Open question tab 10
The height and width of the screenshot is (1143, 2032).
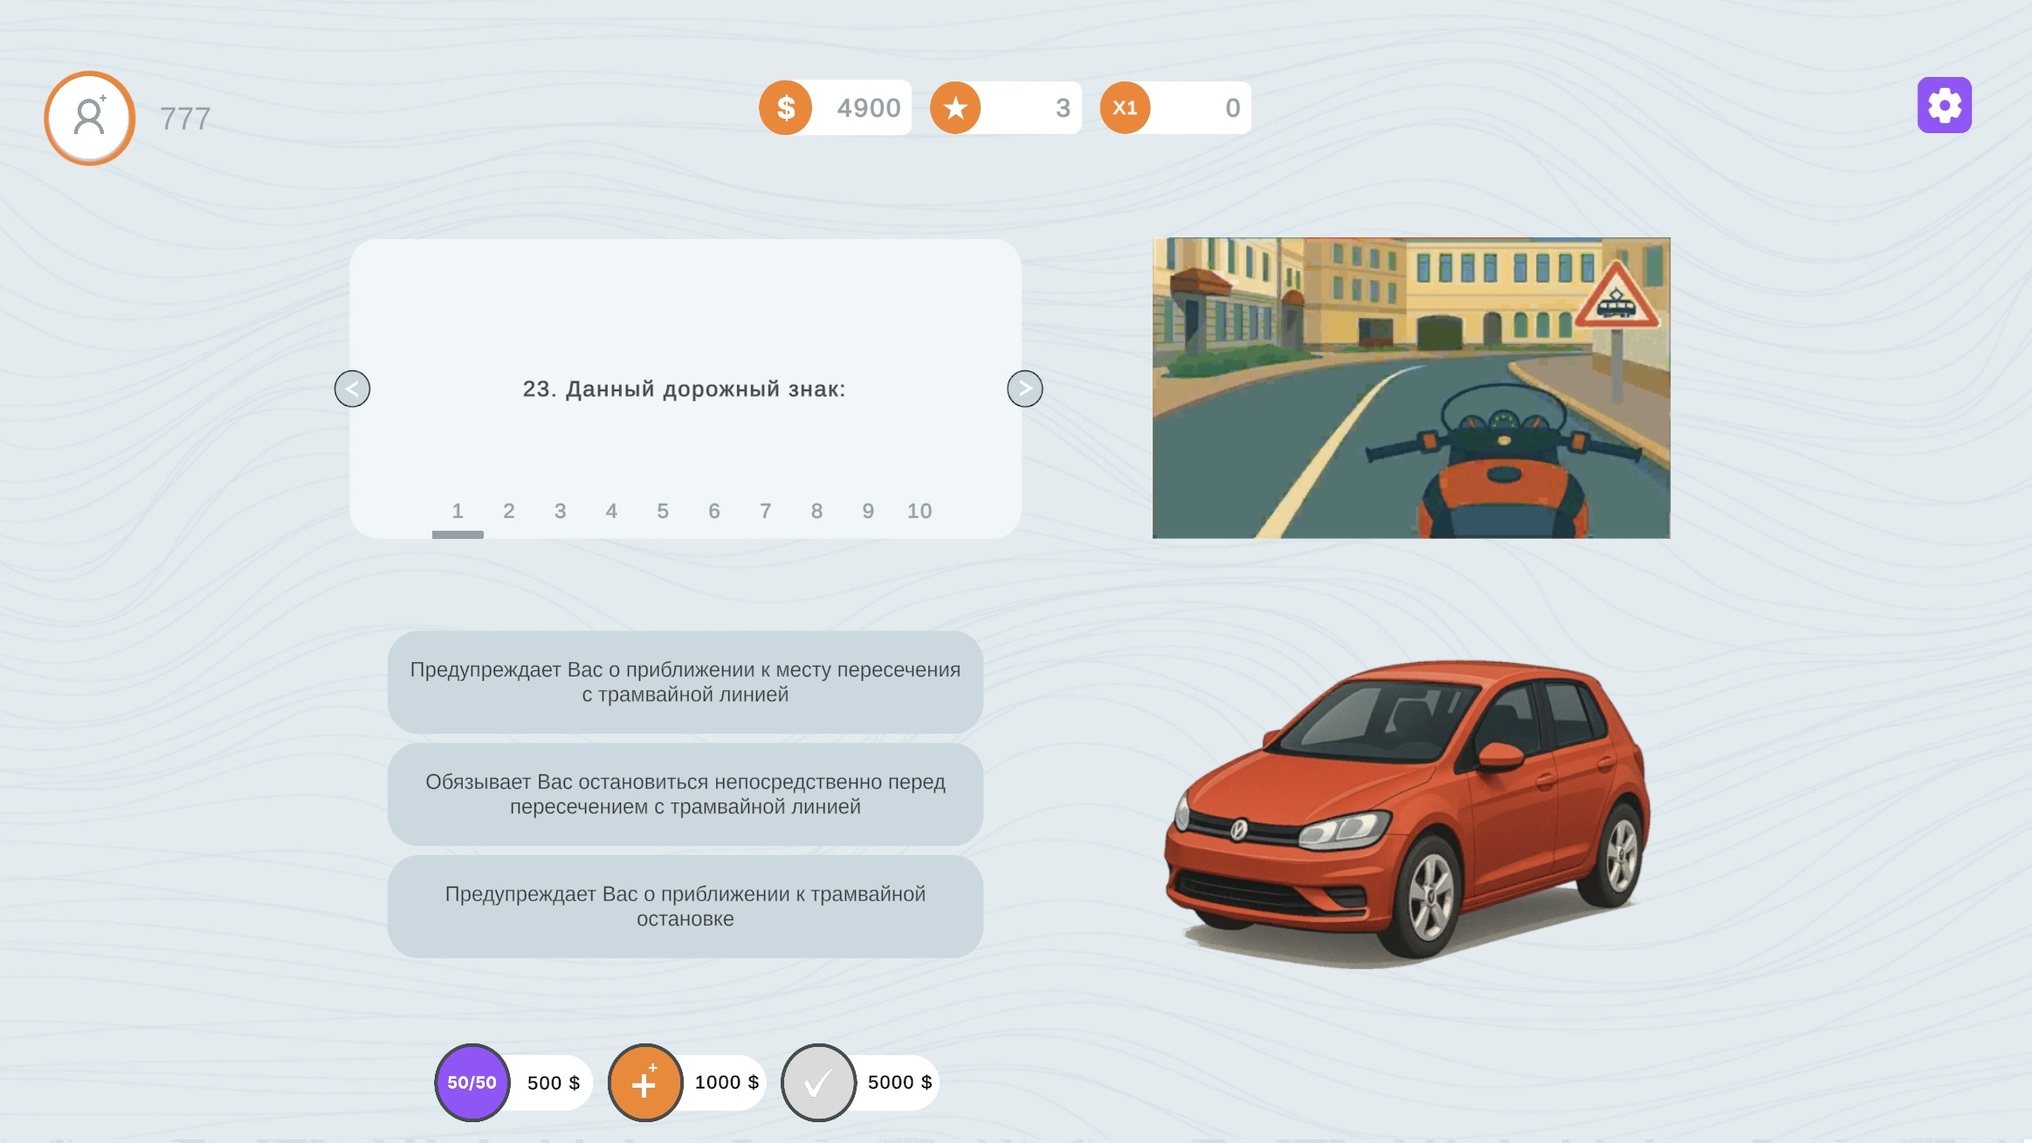[919, 511]
